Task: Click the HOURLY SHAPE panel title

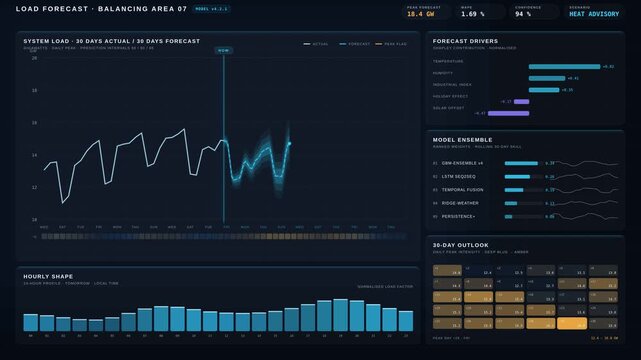Action: tap(48, 277)
